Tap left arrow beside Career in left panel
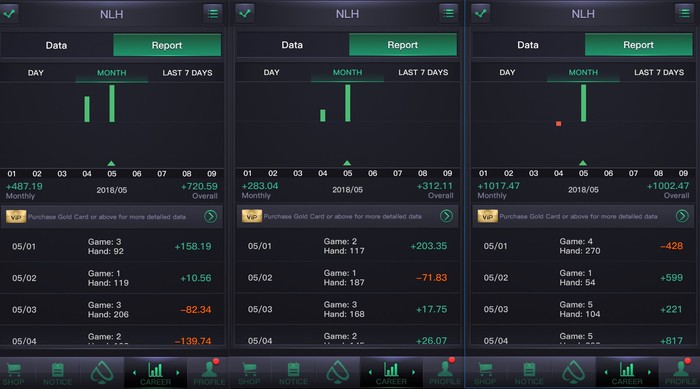 134,372
